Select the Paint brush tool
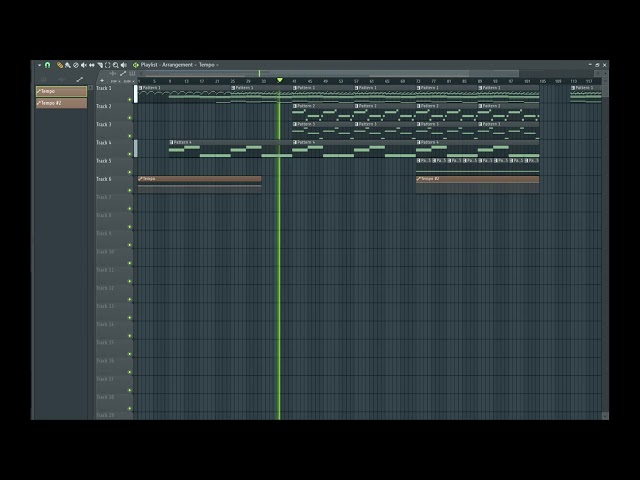This screenshot has height=480, width=640. tap(68, 65)
